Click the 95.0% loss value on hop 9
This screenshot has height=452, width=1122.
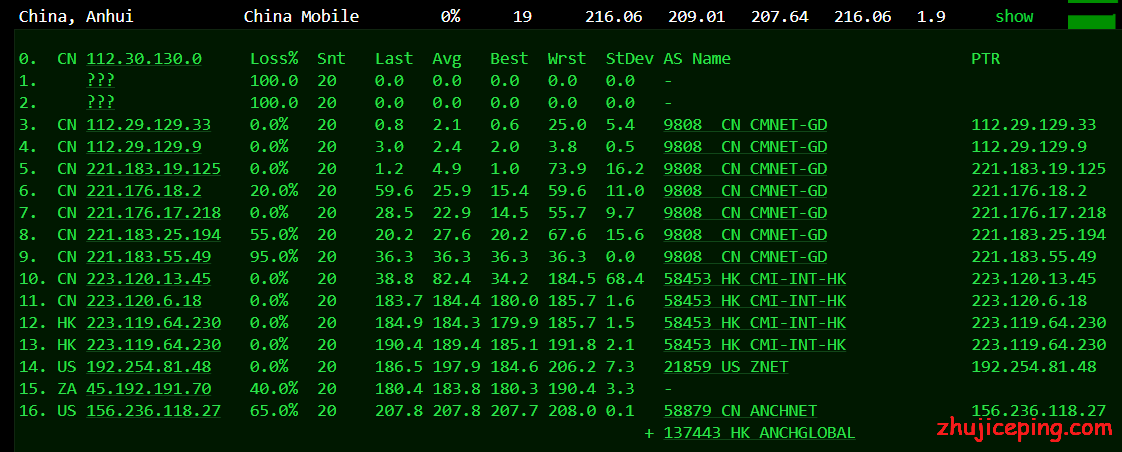click(x=274, y=257)
